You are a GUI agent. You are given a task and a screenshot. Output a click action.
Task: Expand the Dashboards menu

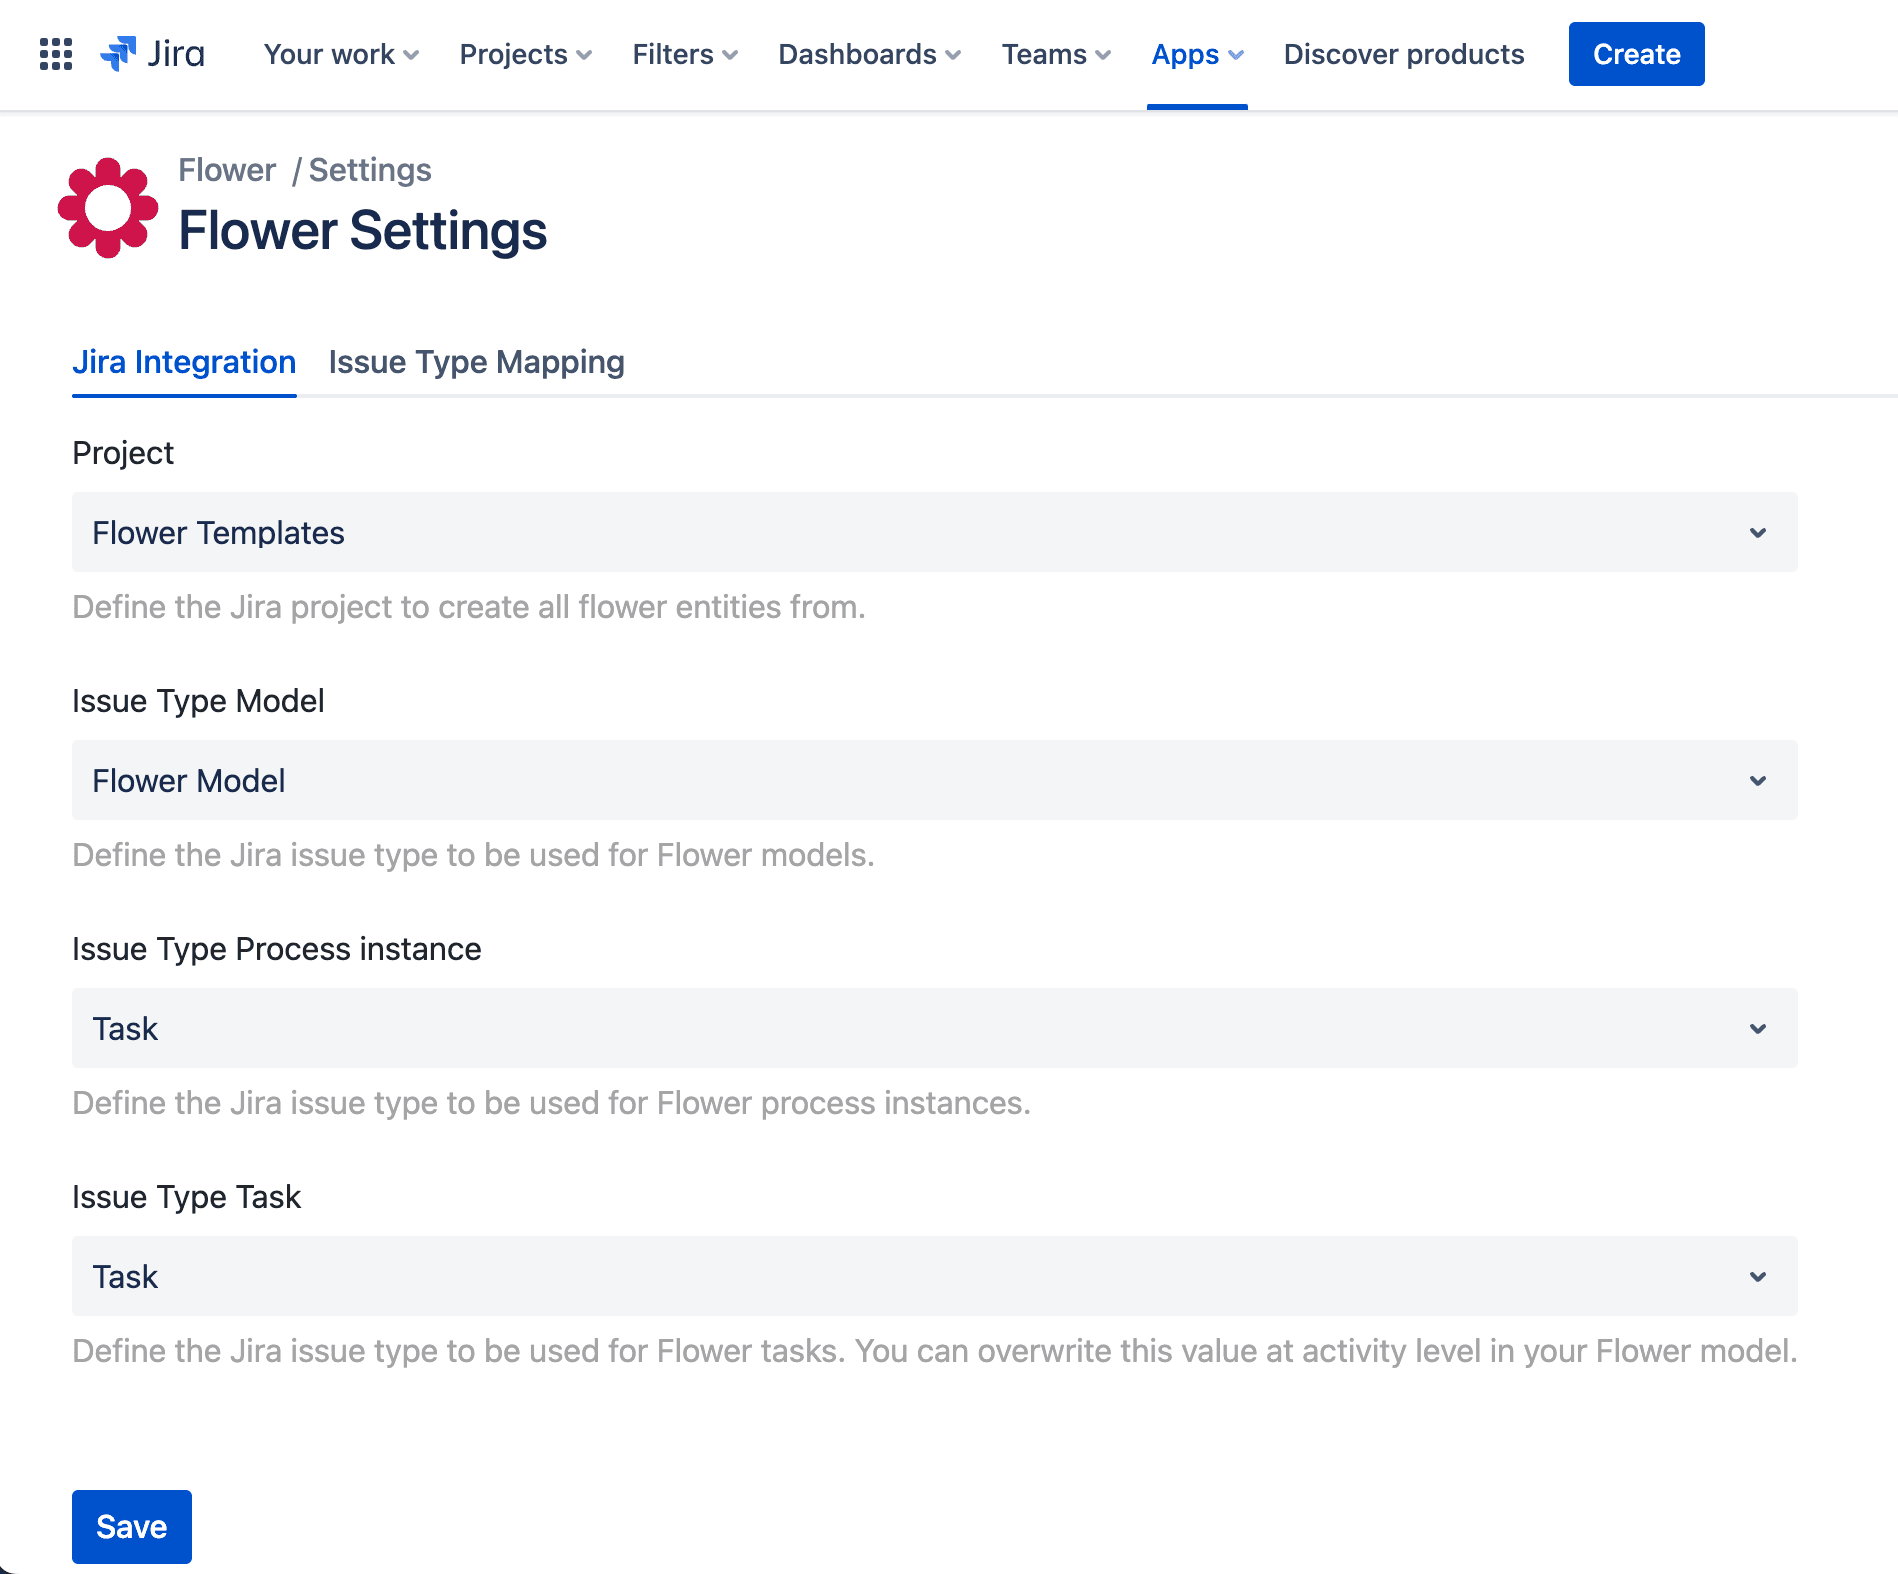(869, 54)
